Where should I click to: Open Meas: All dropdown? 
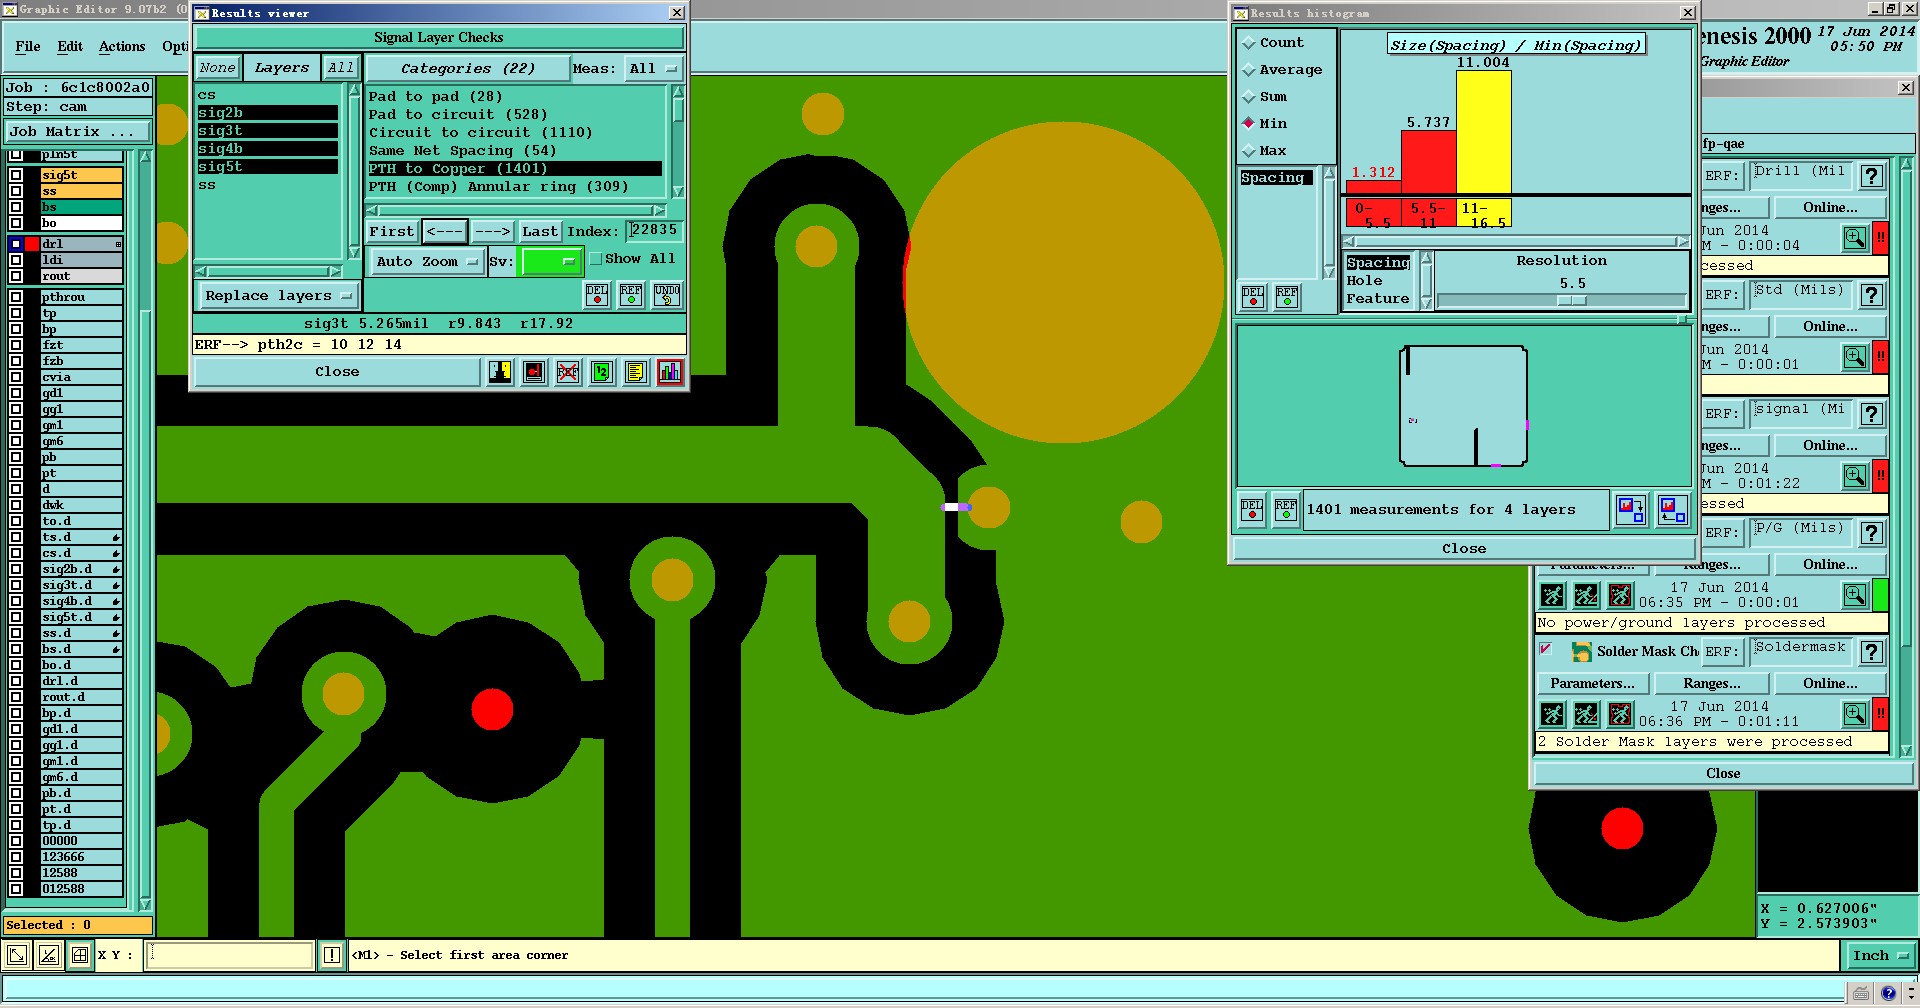653,69
